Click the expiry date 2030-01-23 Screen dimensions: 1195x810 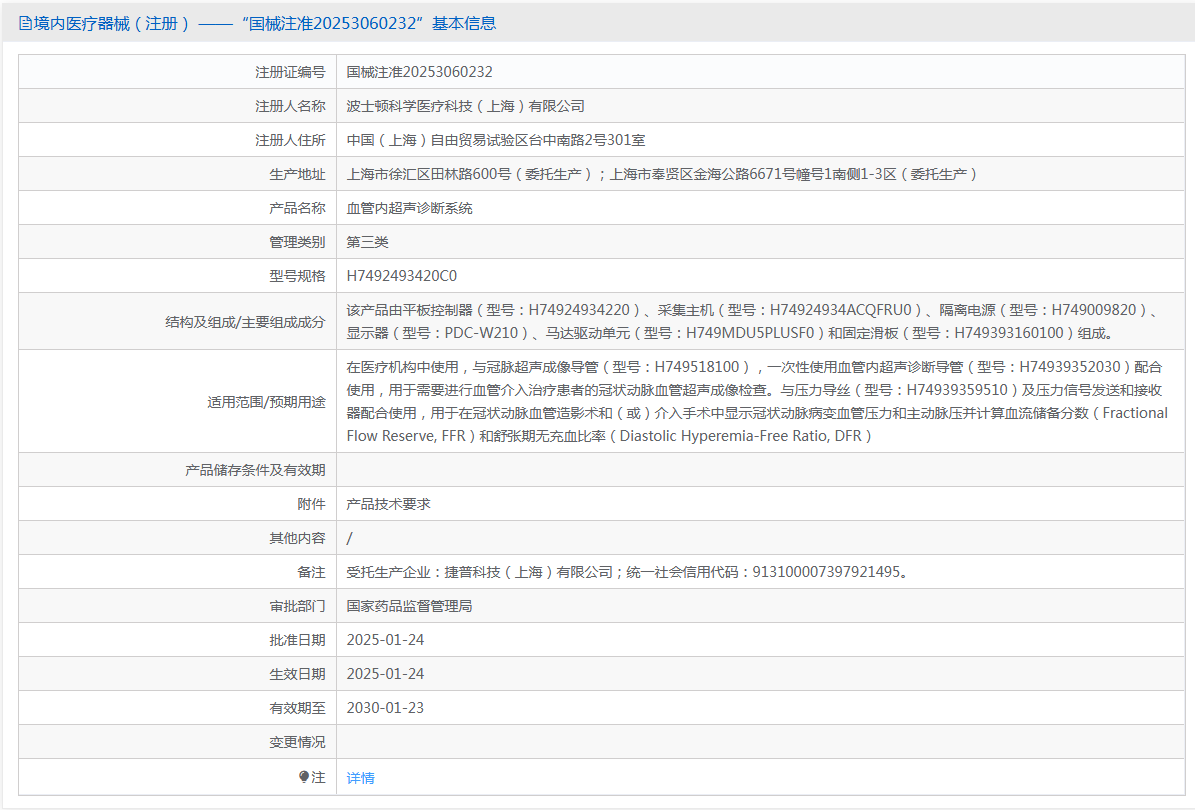385,708
